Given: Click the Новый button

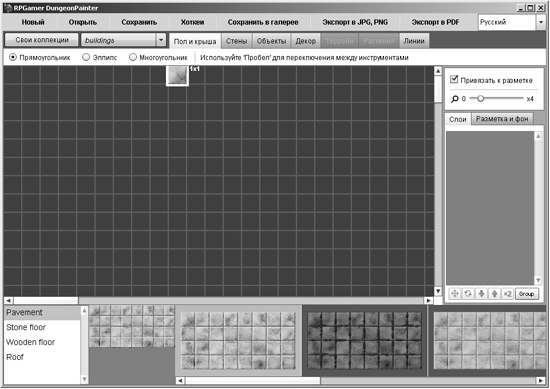Looking at the screenshot, I should [33, 22].
